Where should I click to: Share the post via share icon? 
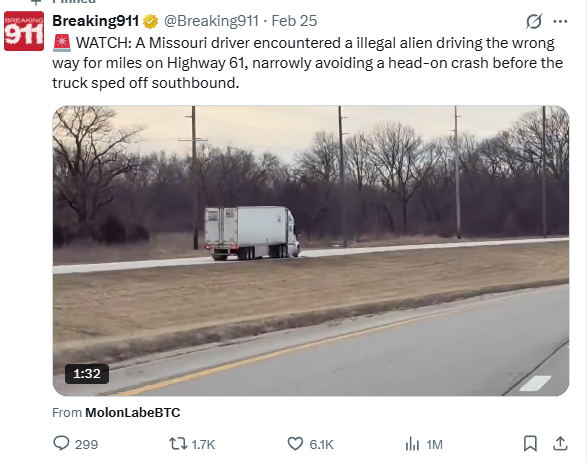click(560, 443)
